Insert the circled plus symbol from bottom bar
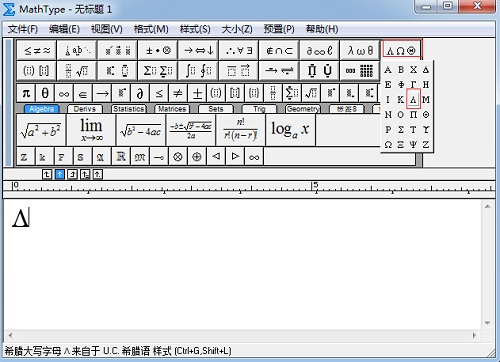500x362 pixels. [x=197, y=156]
